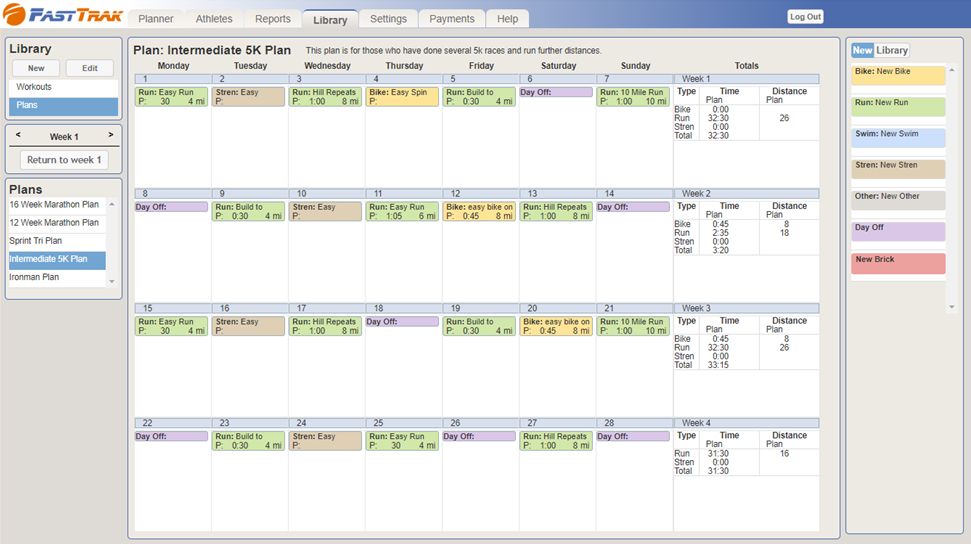Viewport: 971px width, 544px height.
Task: Switch to the Library toggle tab
Action: coord(892,50)
